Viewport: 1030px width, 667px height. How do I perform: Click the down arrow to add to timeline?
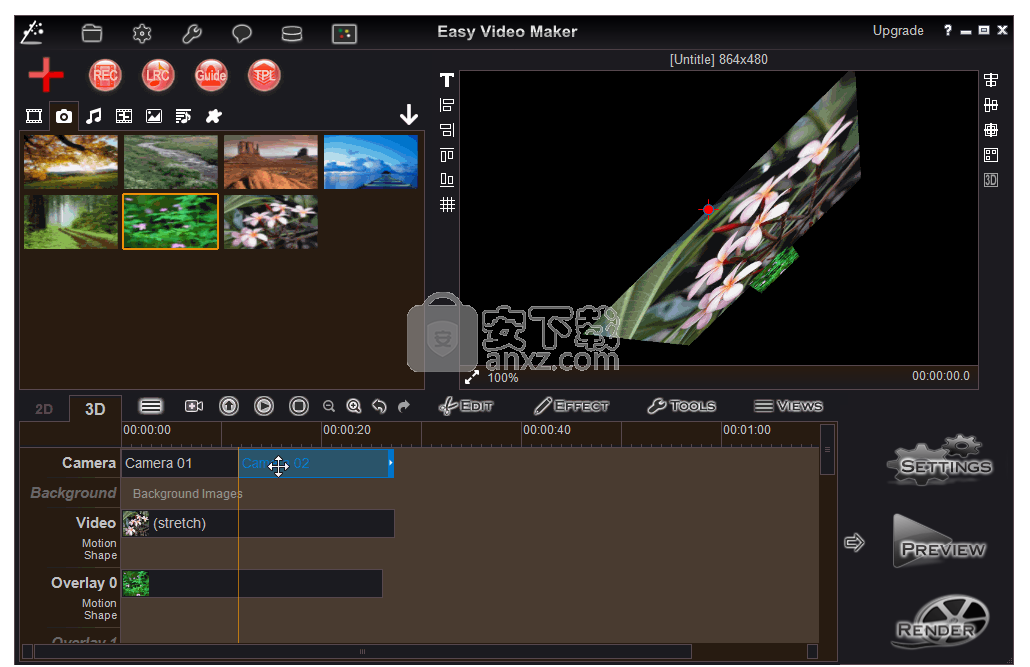coord(409,114)
